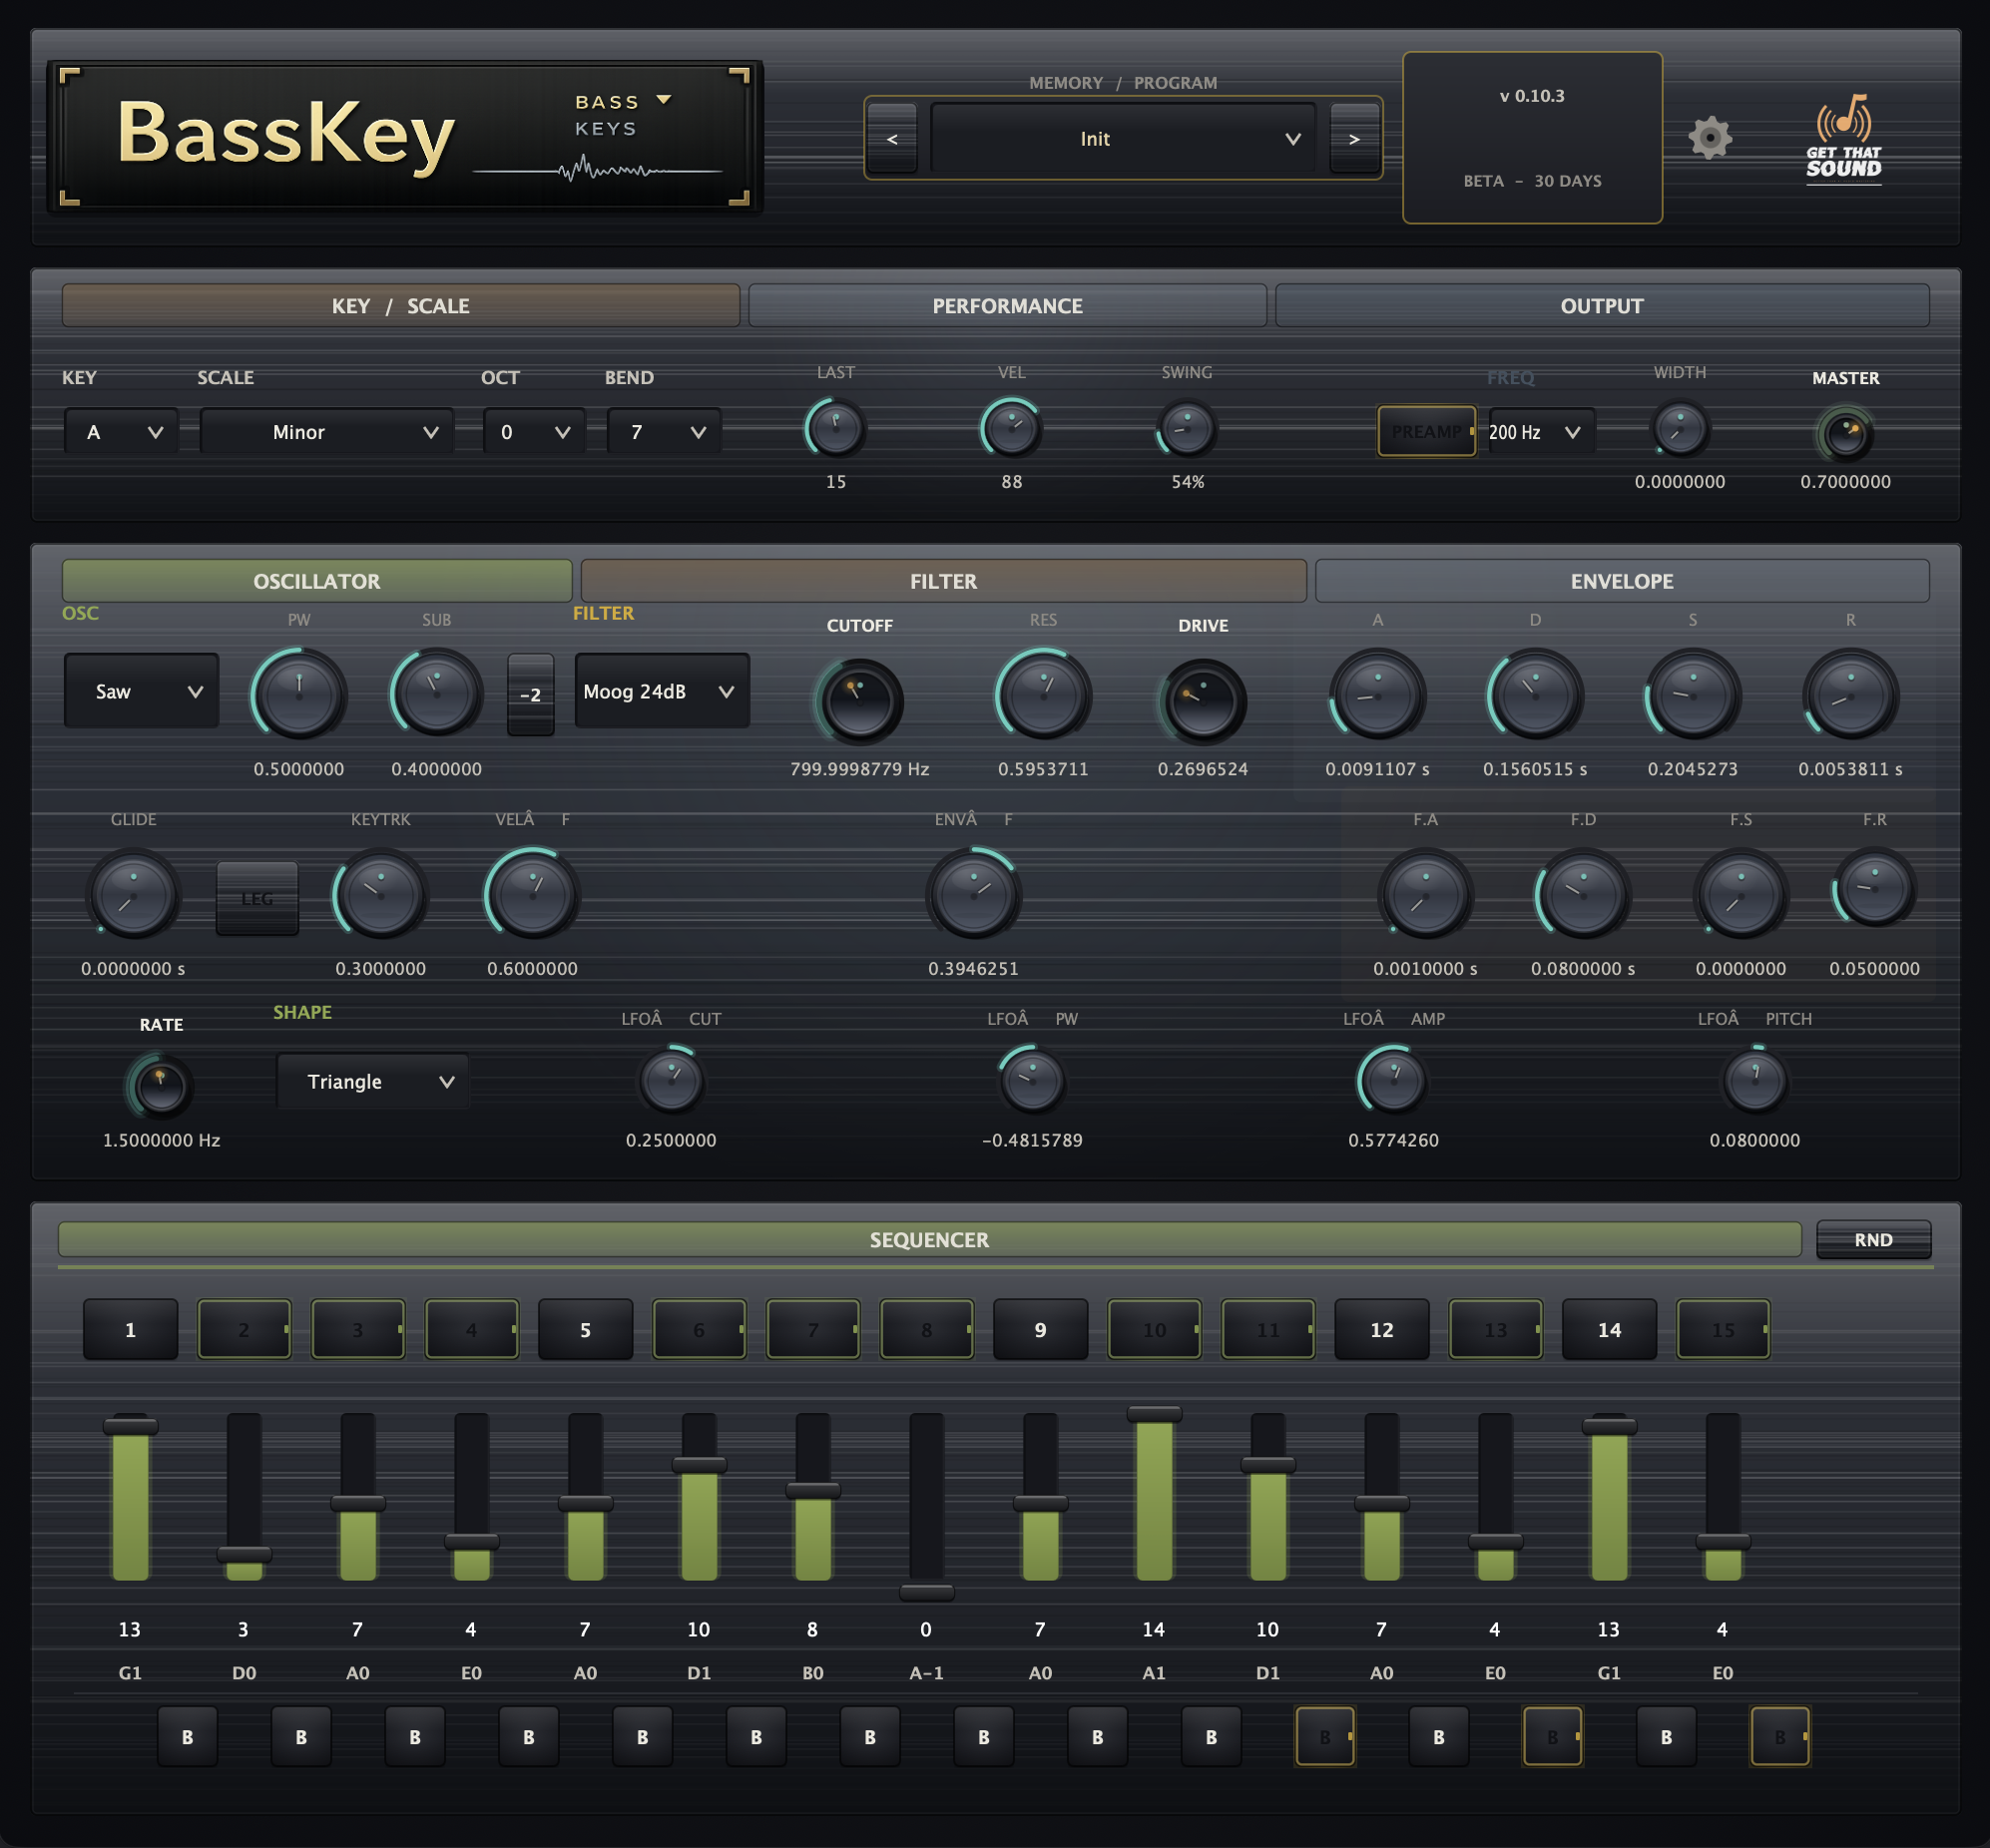Click the sub oscillator -2 octave switch
1990x1848 pixels.
[530, 694]
